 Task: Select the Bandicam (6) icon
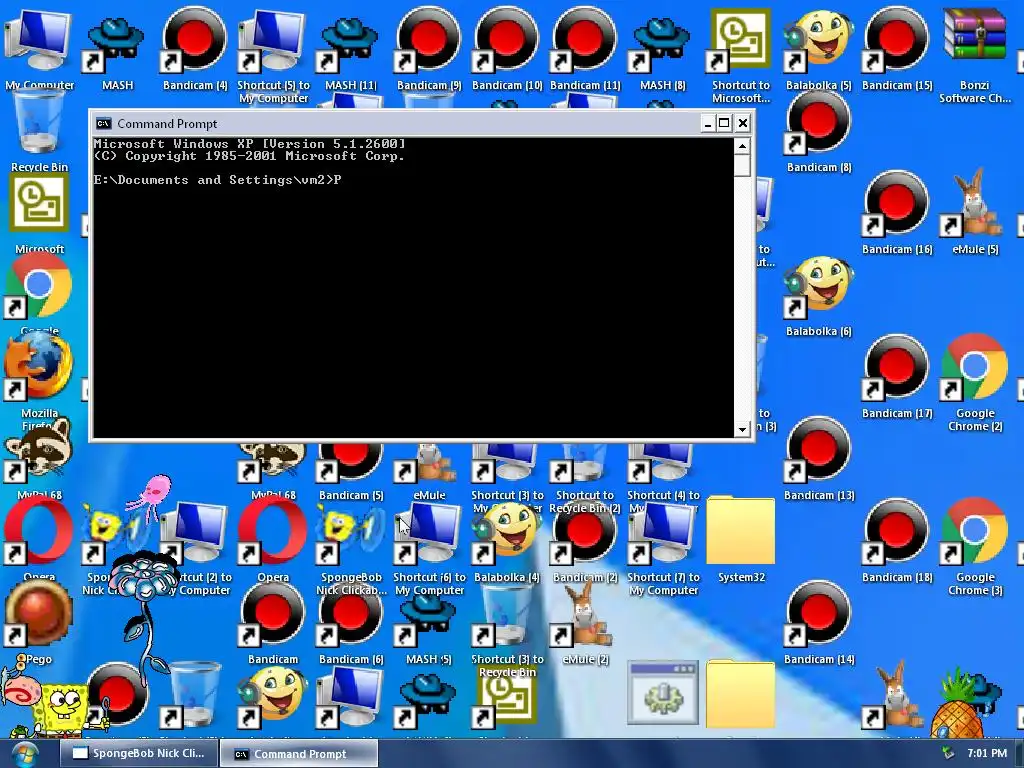(351, 615)
